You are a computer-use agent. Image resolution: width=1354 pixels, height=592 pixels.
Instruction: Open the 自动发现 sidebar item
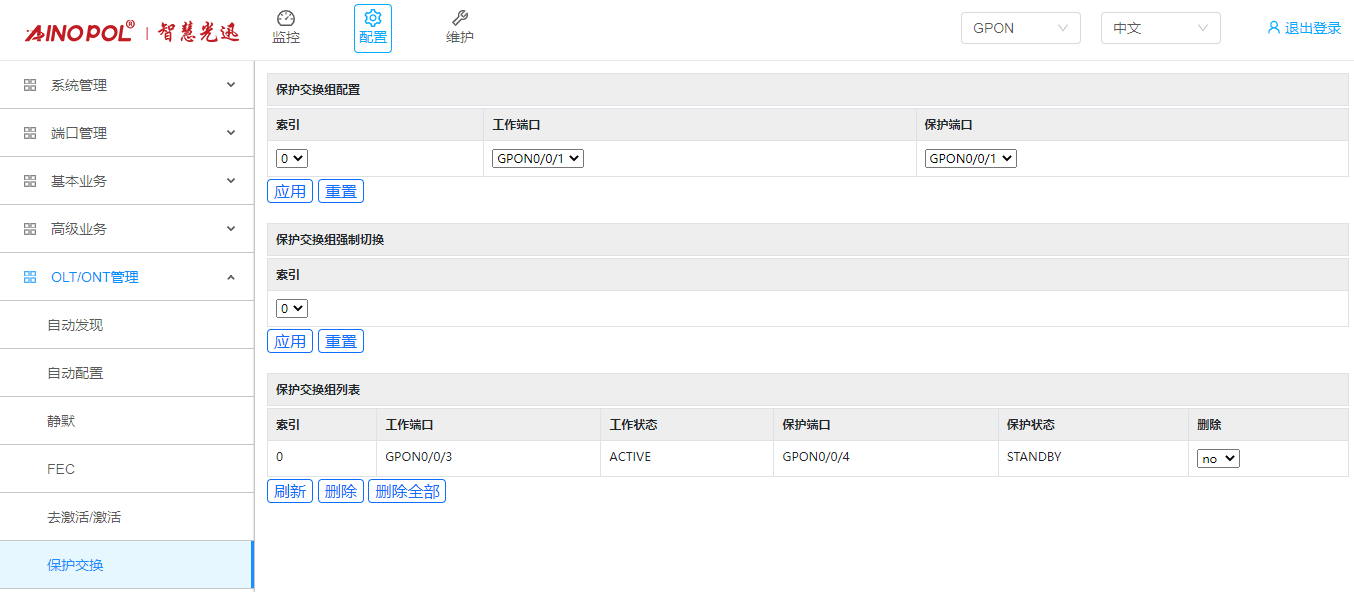click(x=76, y=325)
